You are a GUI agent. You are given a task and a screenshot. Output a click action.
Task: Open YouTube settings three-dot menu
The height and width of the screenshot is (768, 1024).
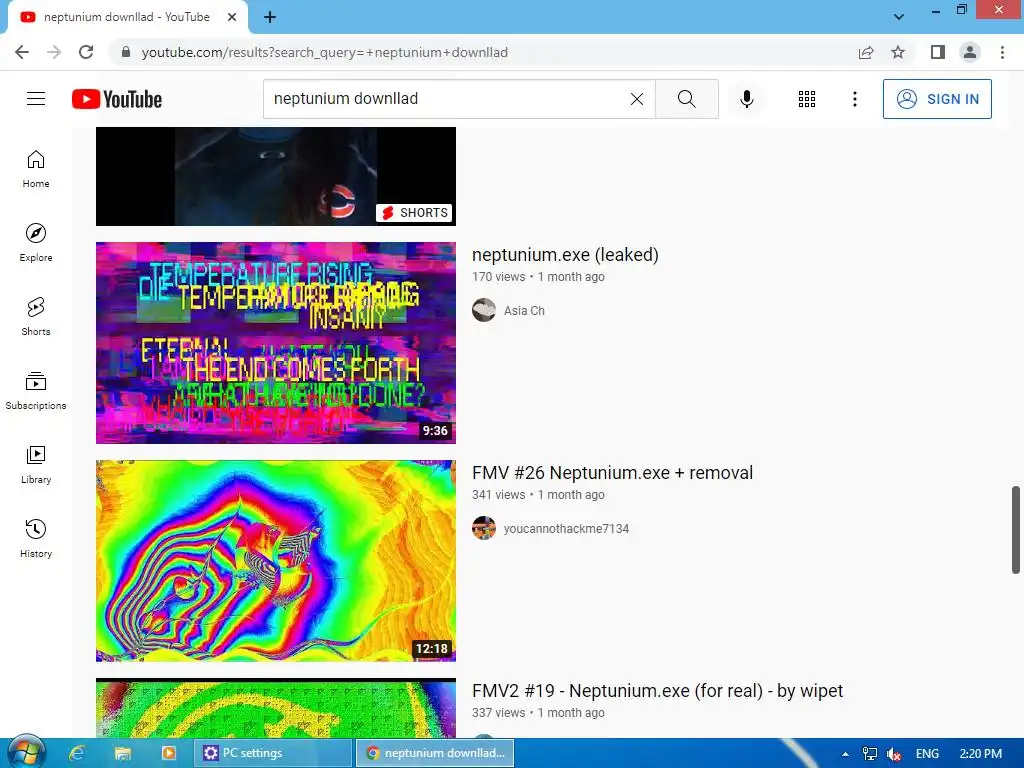[854, 99]
